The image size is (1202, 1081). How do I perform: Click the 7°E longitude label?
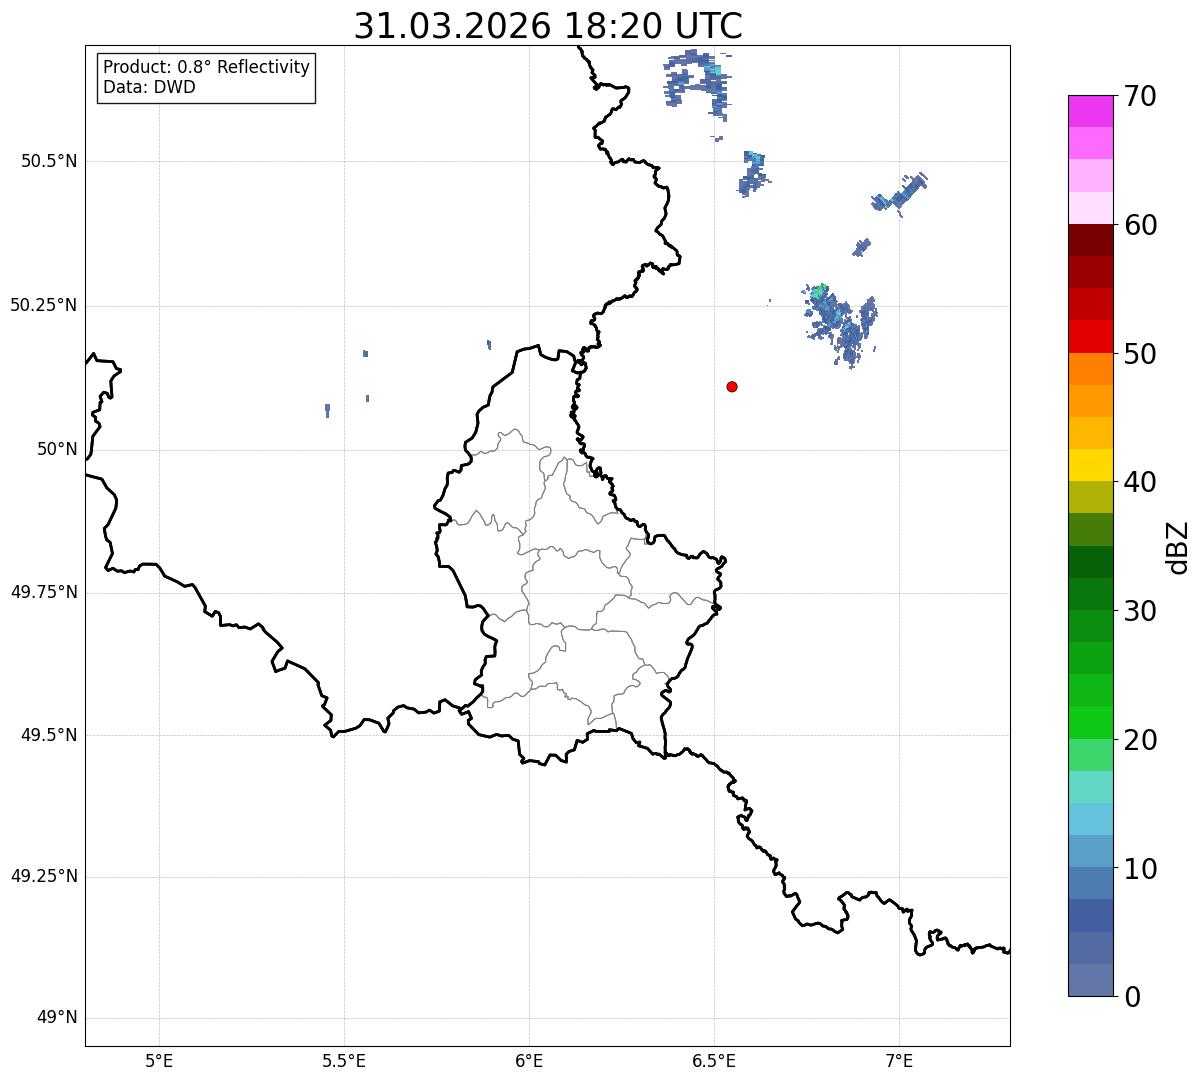point(899,1060)
